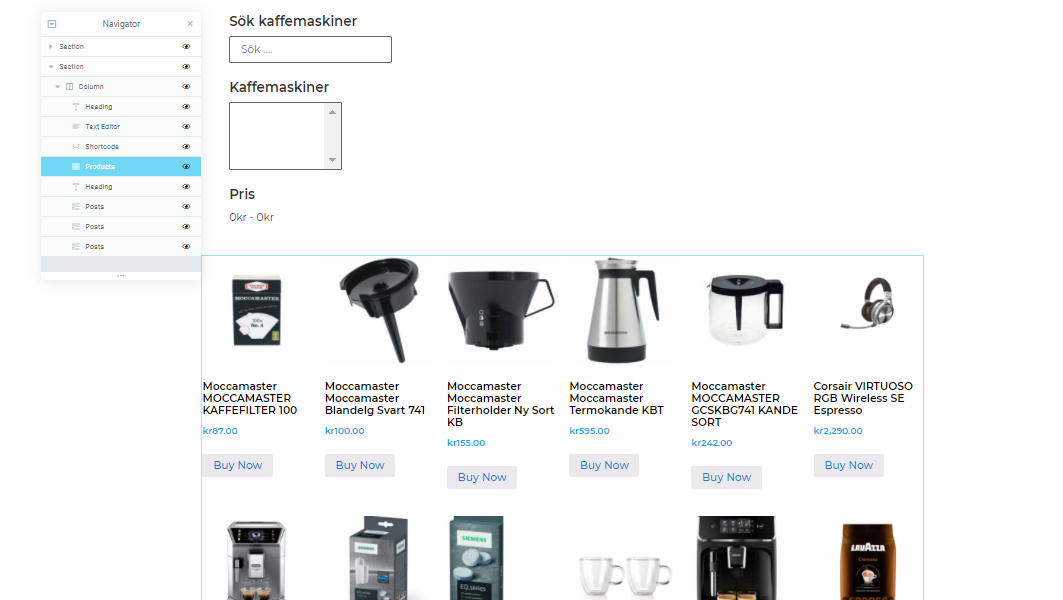
Task: Click Buy Now for Corsair VIRTUOSO headset
Action: point(849,465)
